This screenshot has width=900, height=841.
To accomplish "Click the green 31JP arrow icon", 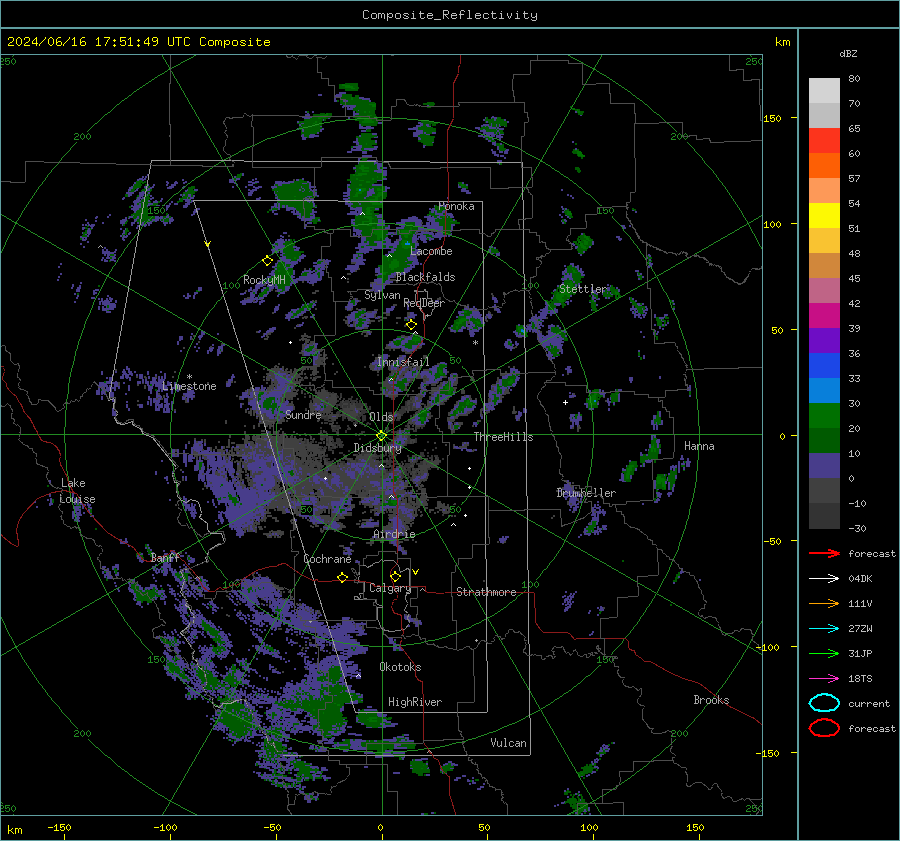I will click(824, 653).
